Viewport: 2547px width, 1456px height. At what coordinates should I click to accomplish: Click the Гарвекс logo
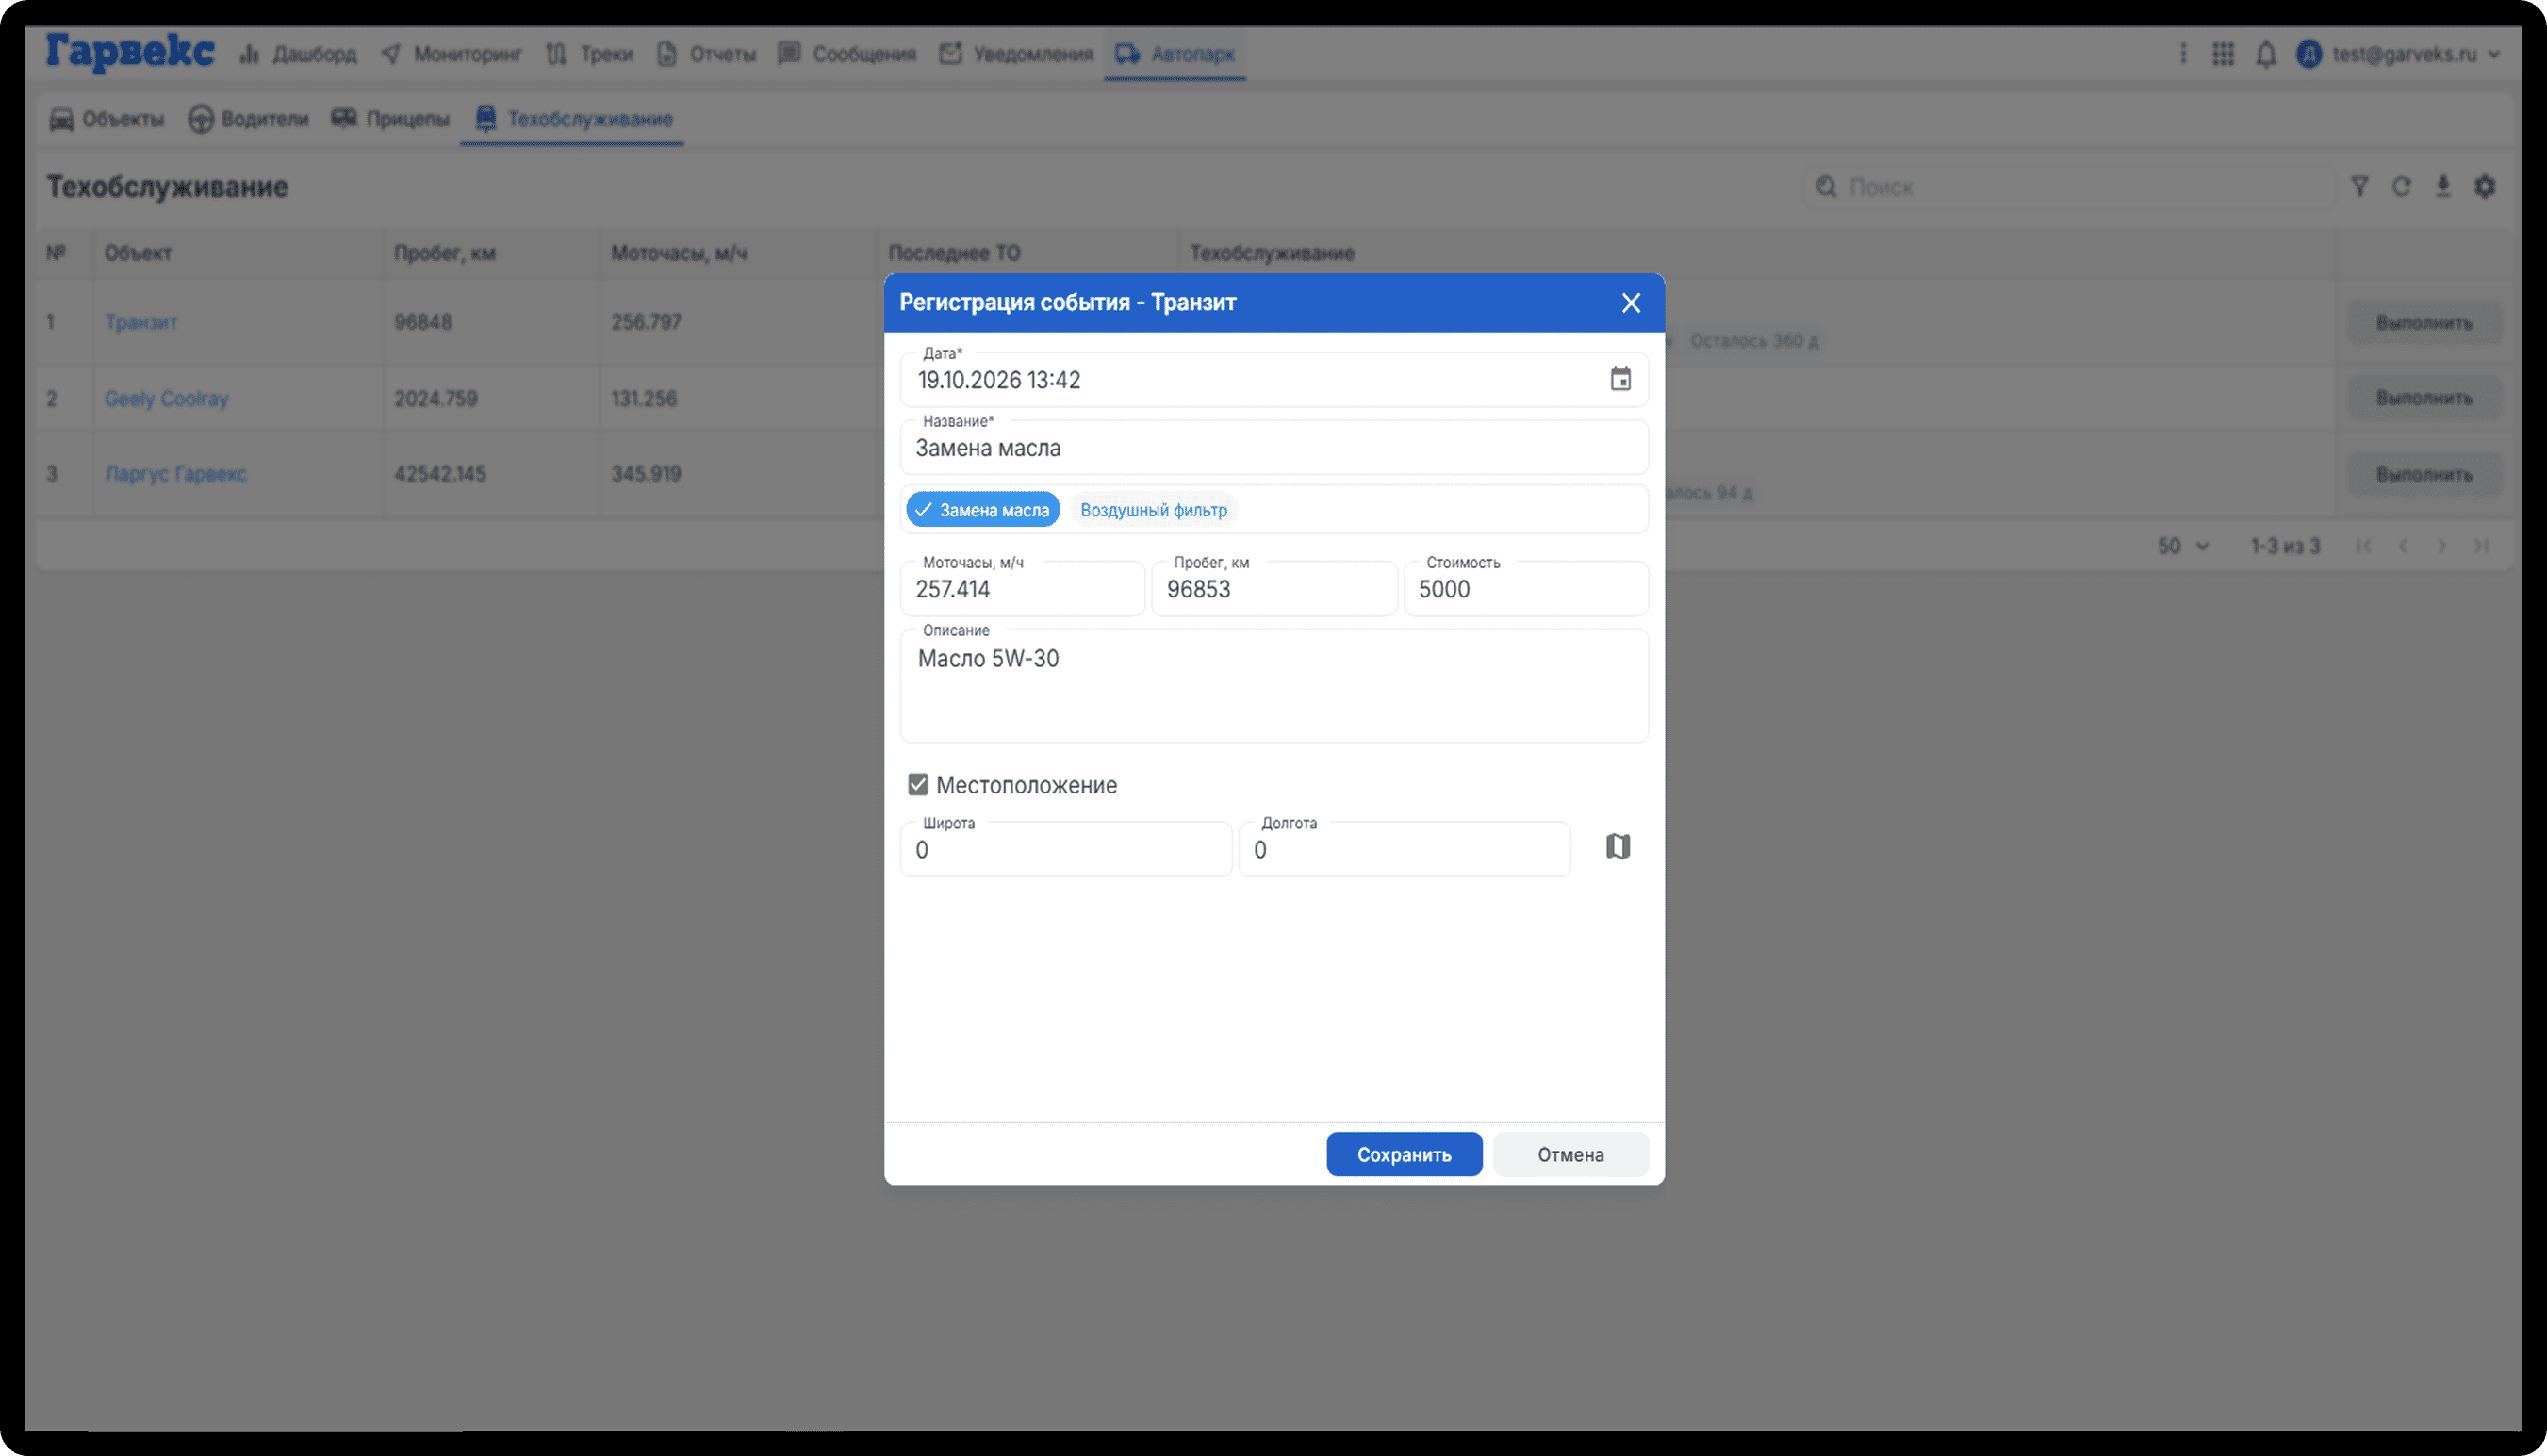[x=130, y=52]
